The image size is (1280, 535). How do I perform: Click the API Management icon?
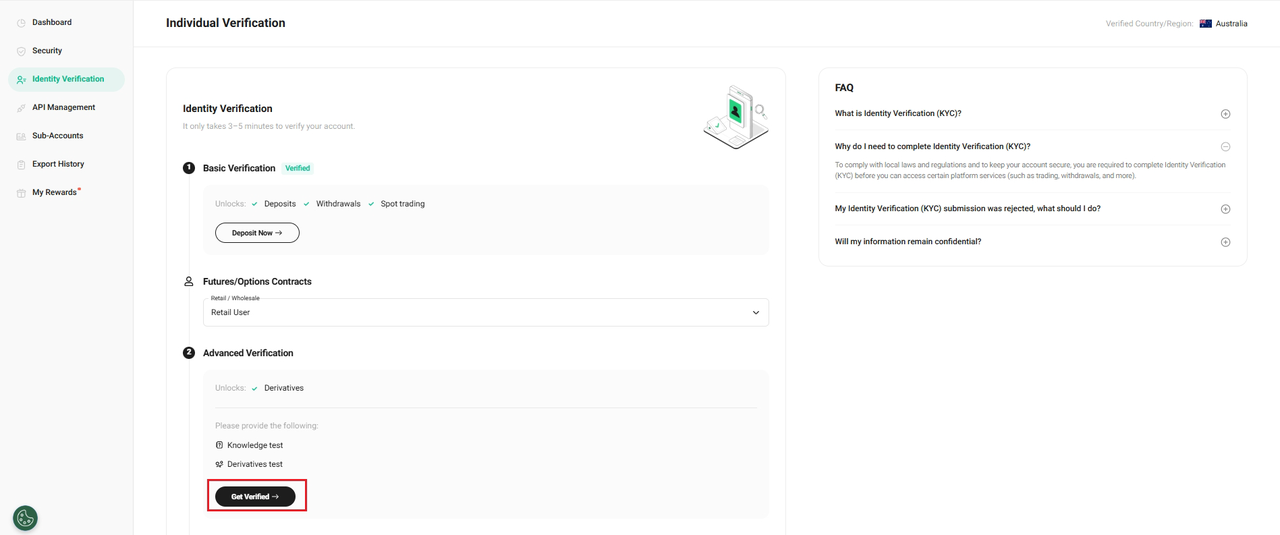tap(21, 108)
